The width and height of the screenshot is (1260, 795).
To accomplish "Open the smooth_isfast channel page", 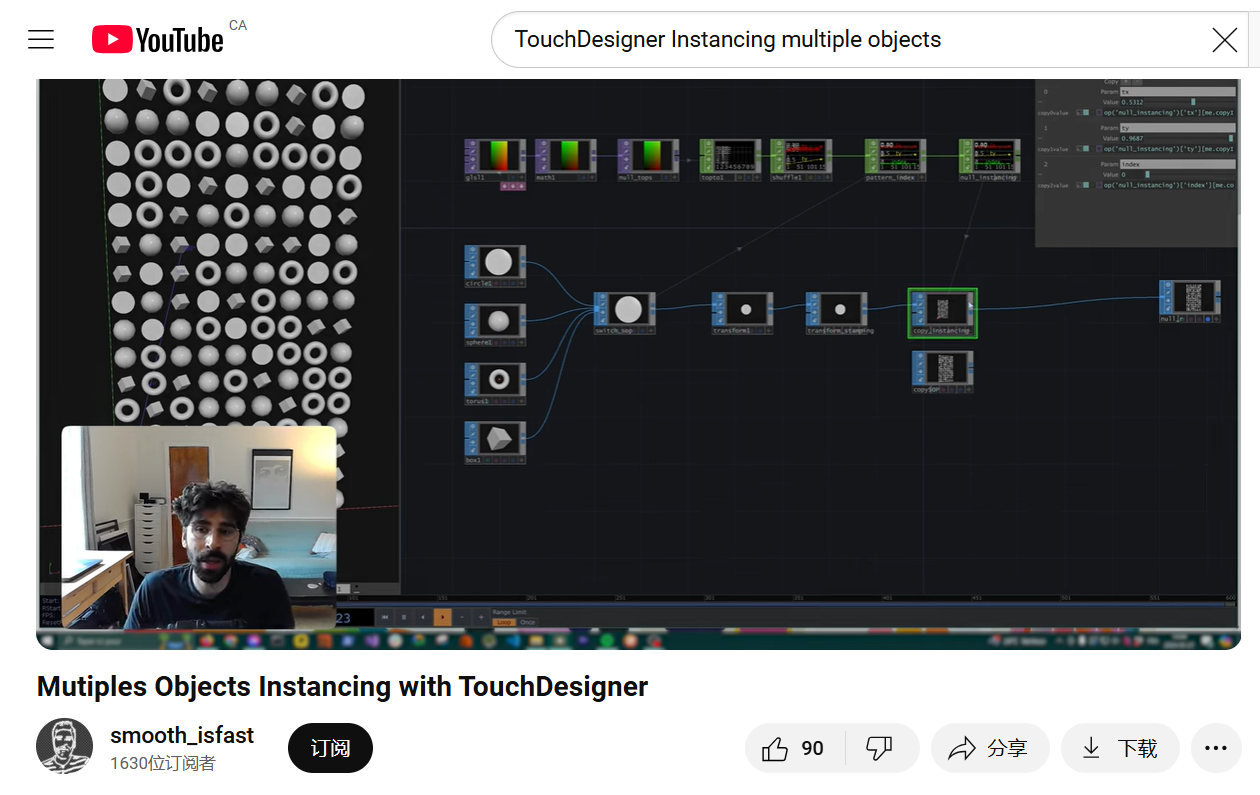I will [x=183, y=734].
